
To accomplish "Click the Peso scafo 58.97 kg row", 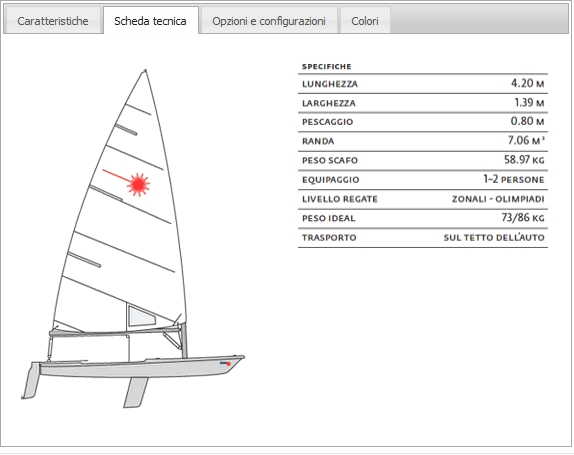I will tap(423, 161).
